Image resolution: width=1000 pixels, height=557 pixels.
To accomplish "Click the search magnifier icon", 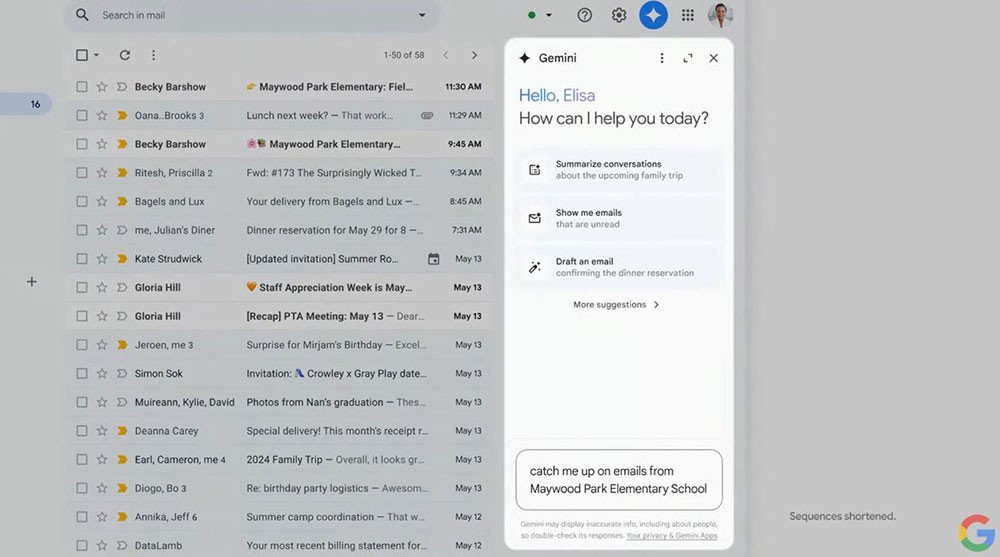I will tap(82, 15).
